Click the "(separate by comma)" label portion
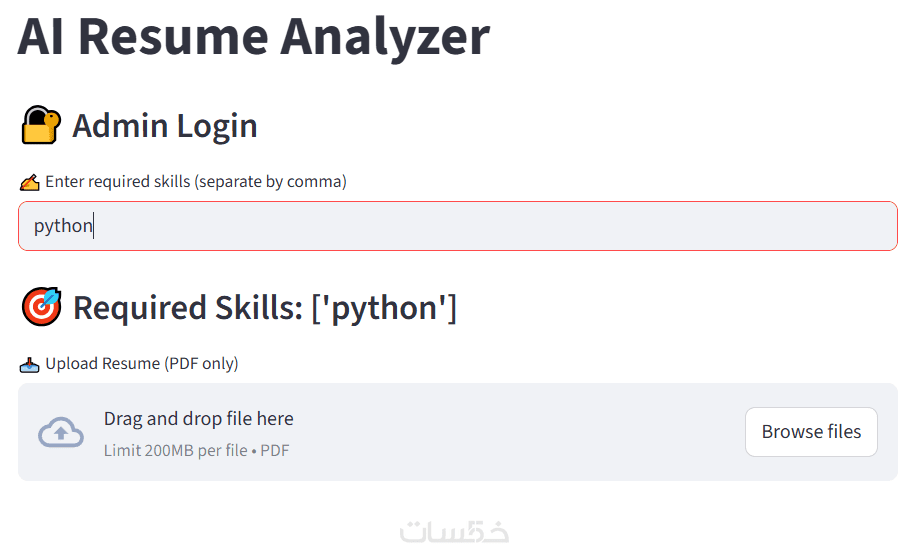Image resolution: width=910 pixels, height=554 pixels. [x=270, y=182]
